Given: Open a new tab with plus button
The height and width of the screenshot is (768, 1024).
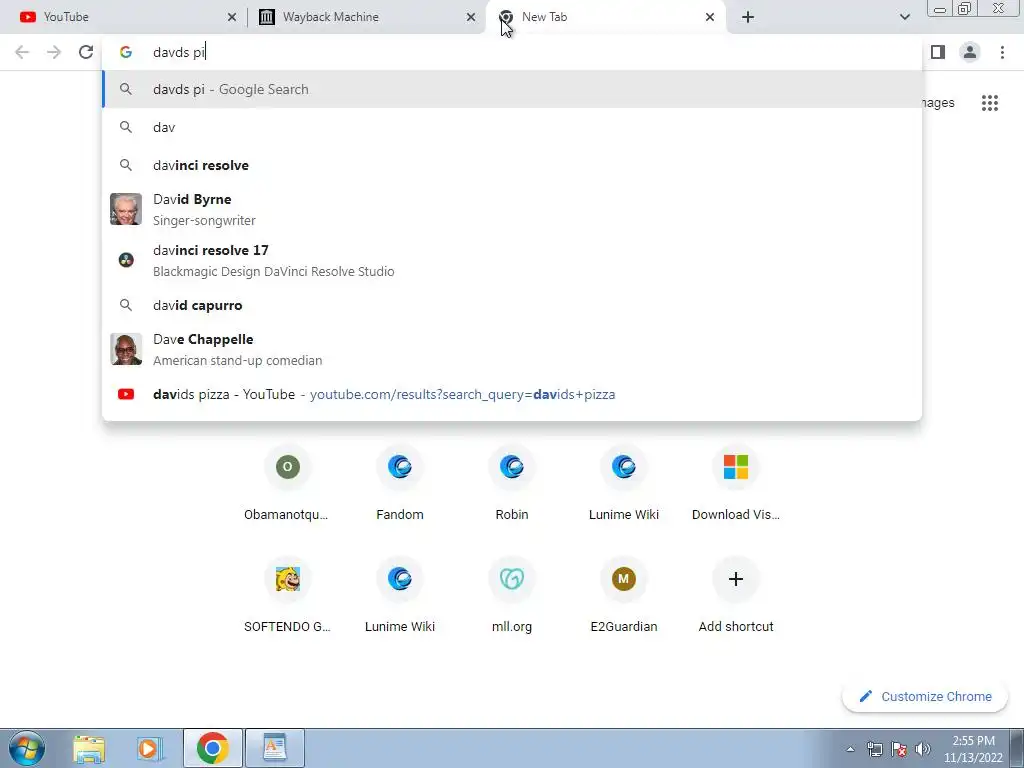Looking at the screenshot, I should click(748, 17).
